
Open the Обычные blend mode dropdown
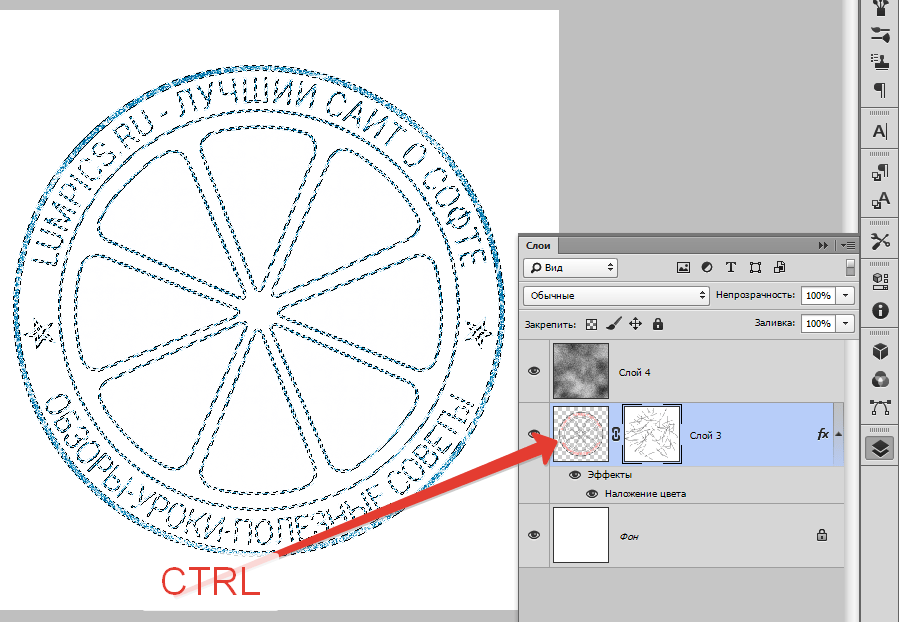point(617,296)
